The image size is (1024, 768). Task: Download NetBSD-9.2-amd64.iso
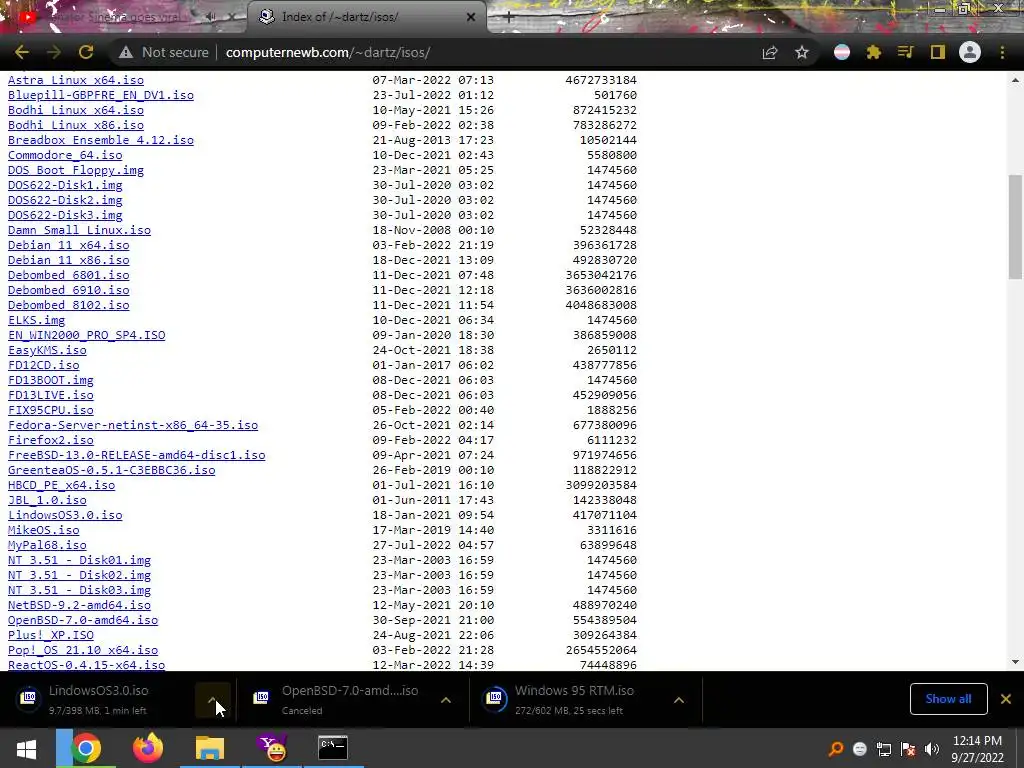79,605
